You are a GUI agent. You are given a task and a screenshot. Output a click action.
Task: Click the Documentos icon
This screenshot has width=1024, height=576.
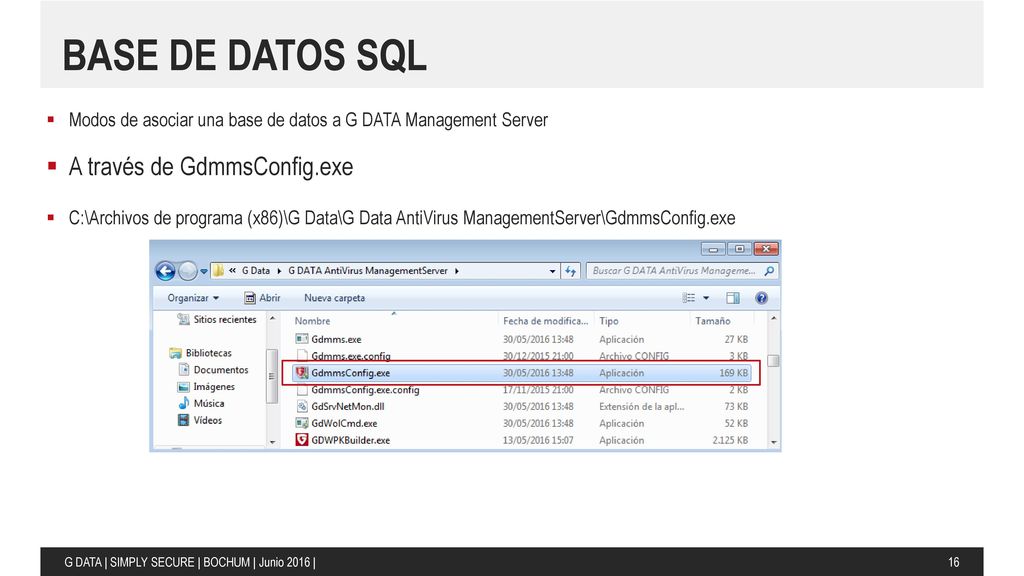(x=184, y=370)
